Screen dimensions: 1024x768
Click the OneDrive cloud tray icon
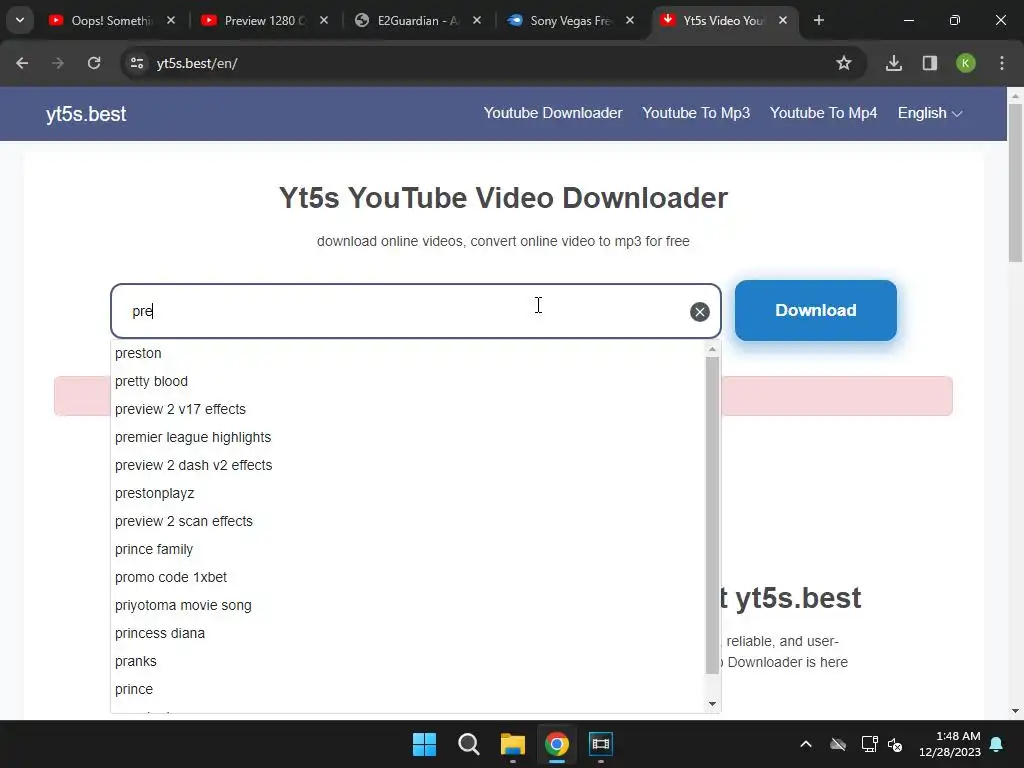pyautogui.click(x=838, y=744)
